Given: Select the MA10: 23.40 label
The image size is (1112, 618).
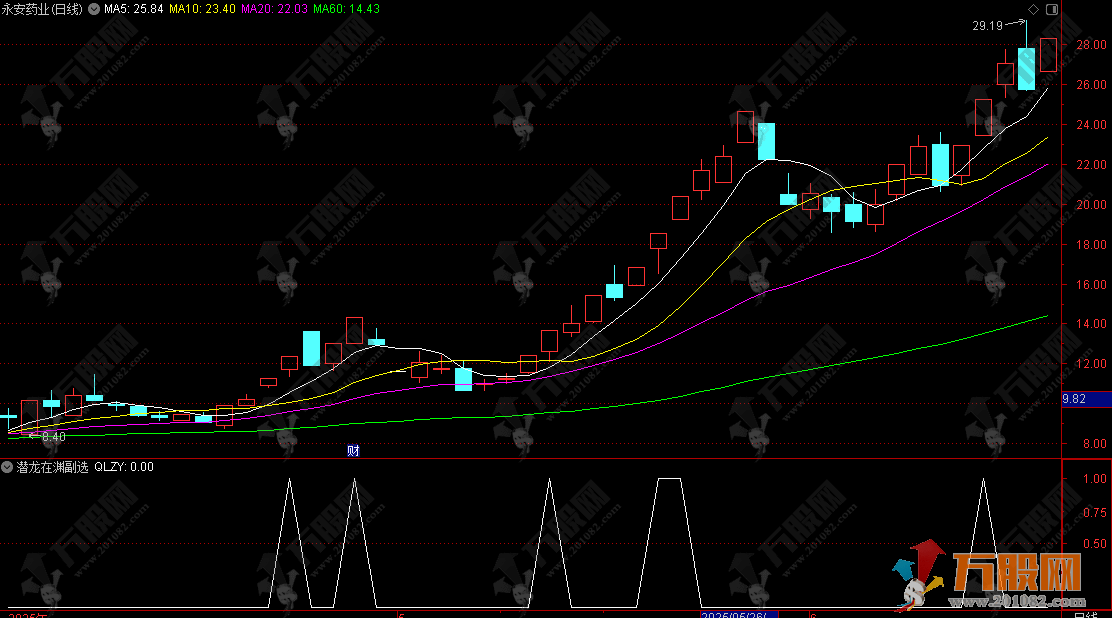Looking at the screenshot, I should point(202,9).
